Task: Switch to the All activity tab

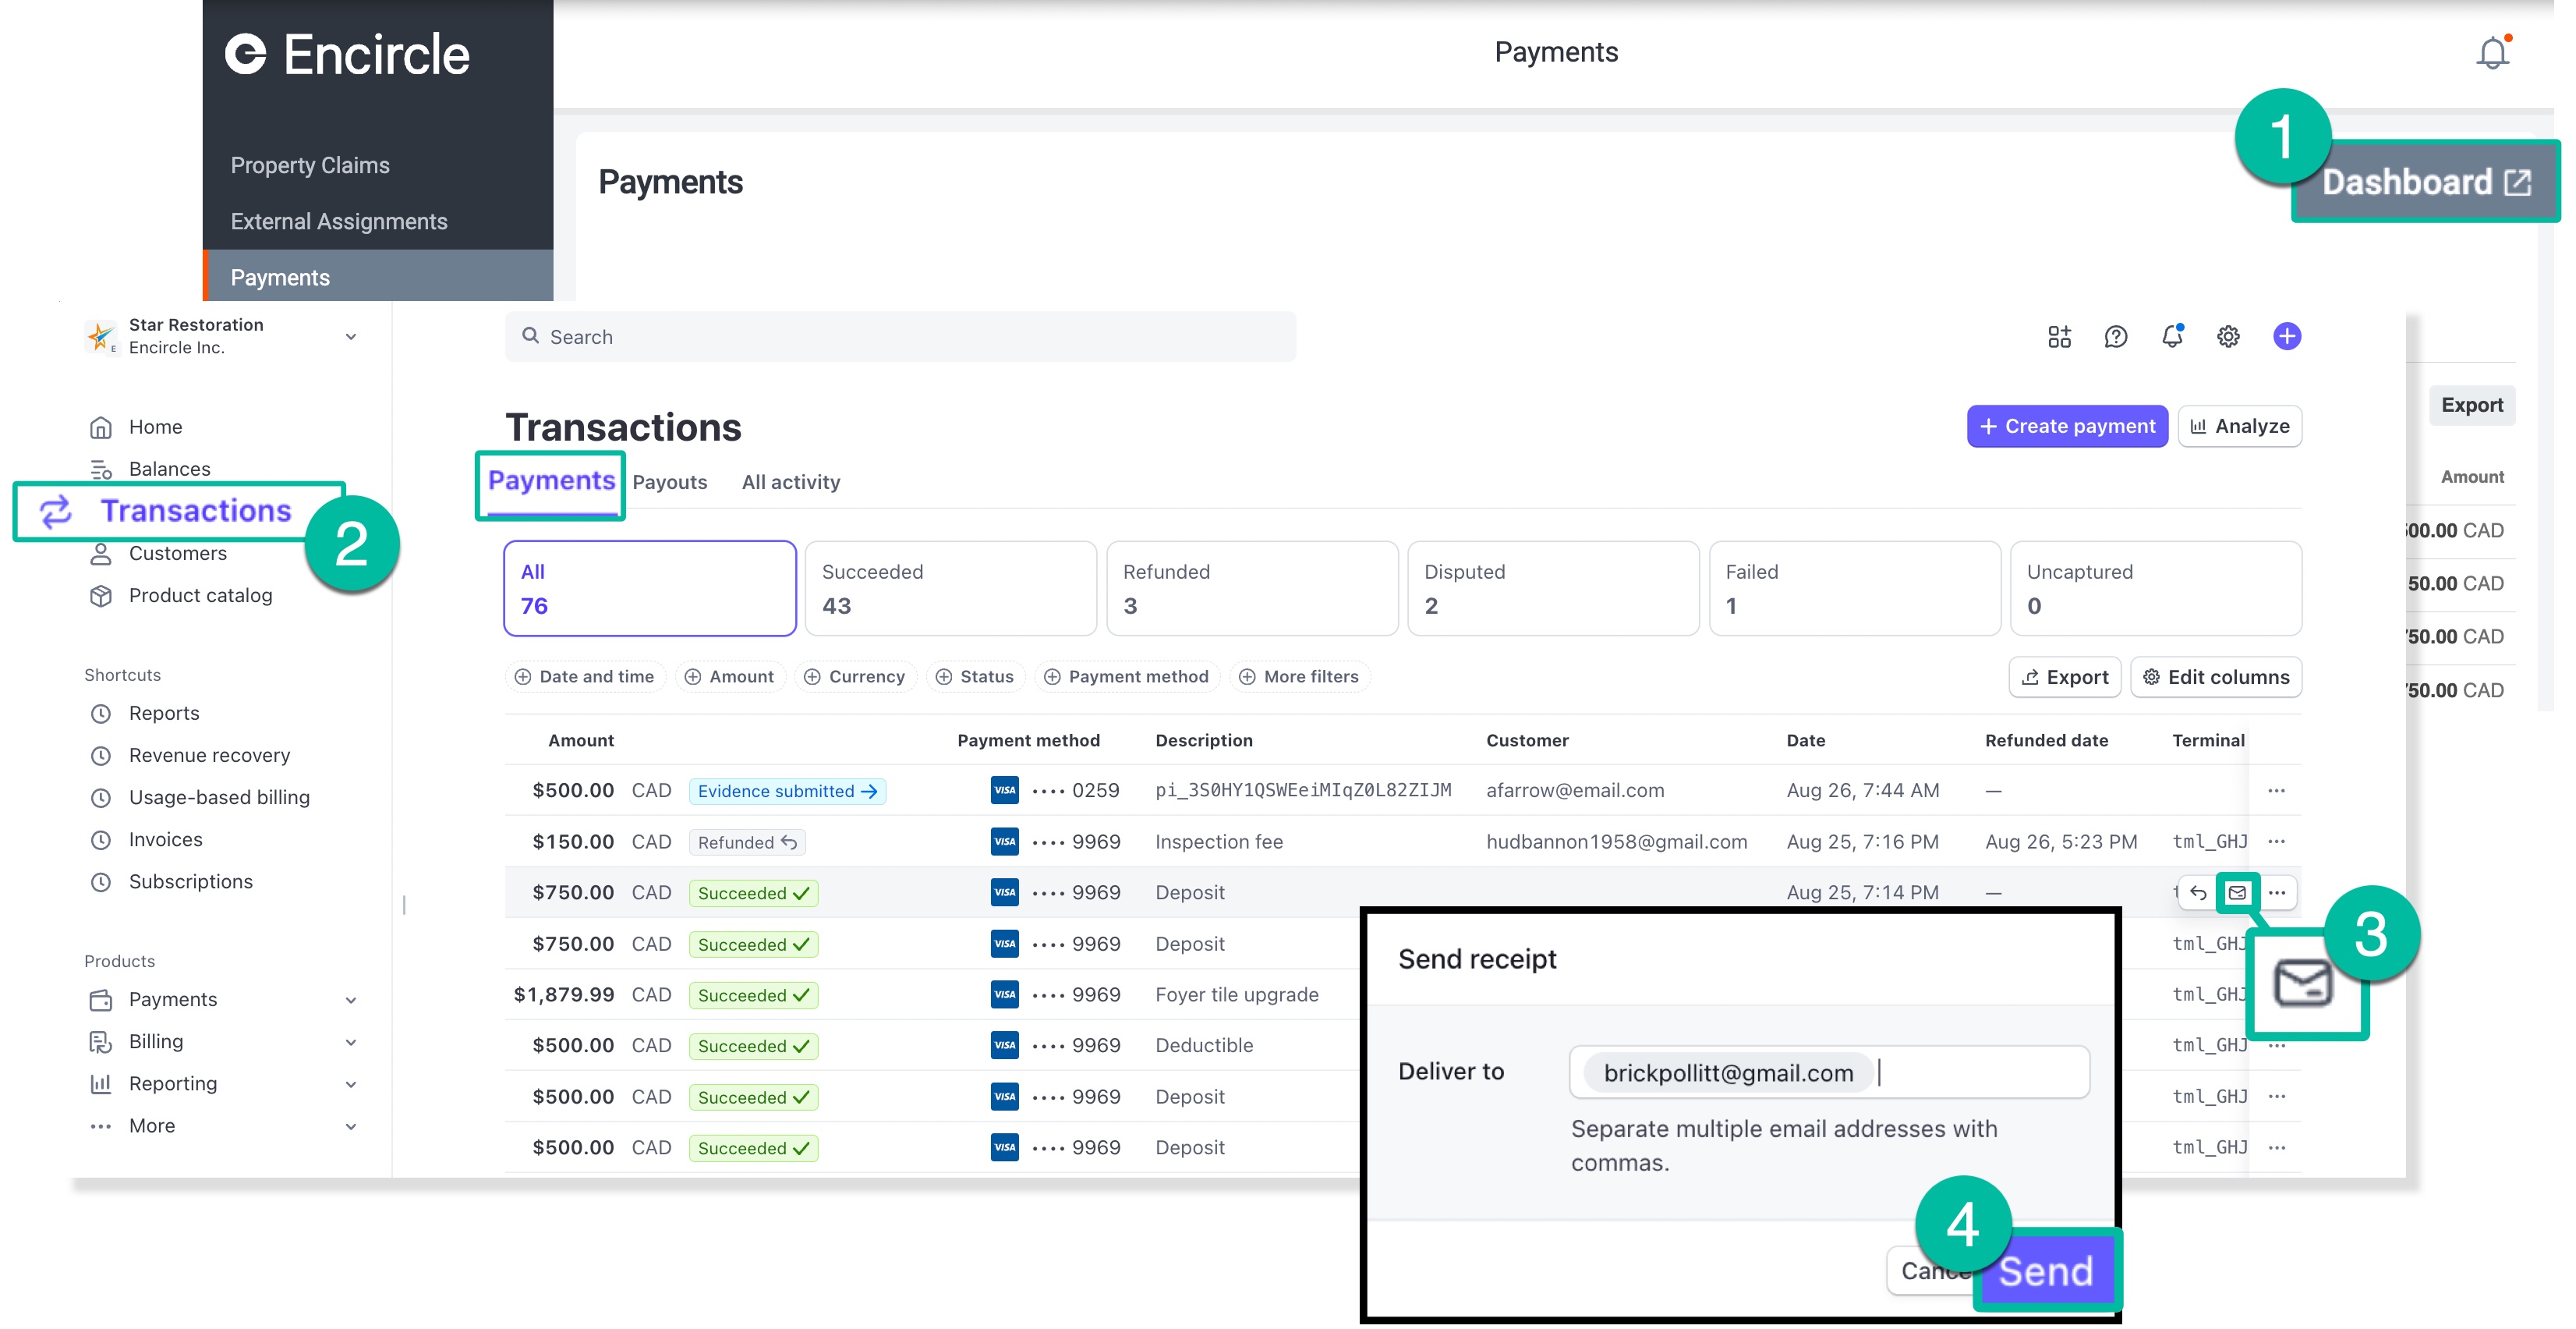Action: point(790,482)
